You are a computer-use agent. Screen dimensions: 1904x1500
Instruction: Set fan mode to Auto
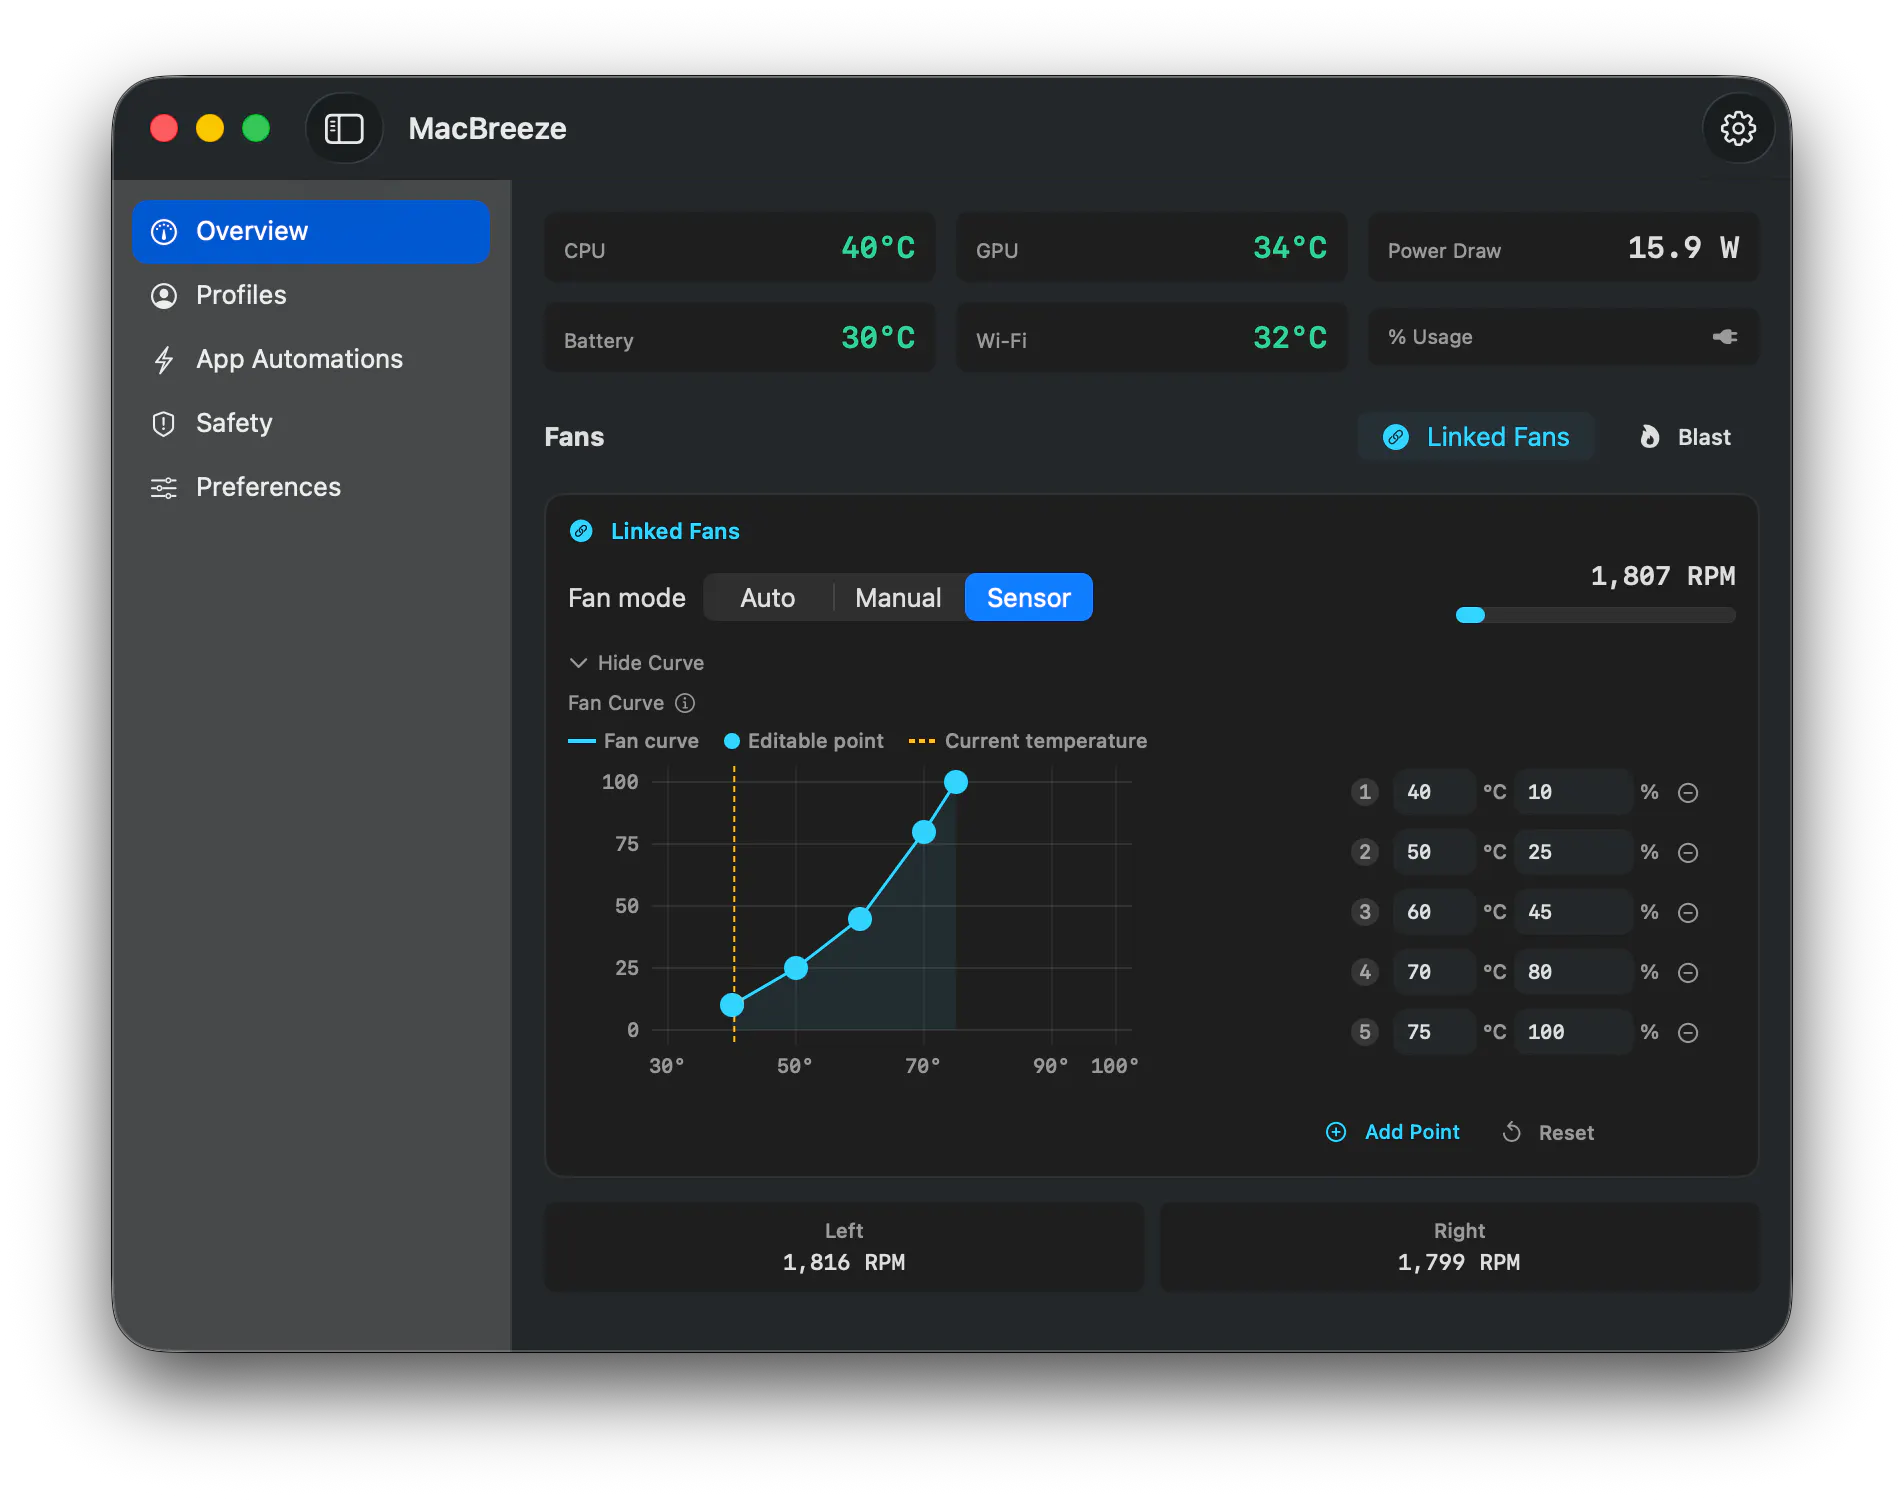coord(768,598)
